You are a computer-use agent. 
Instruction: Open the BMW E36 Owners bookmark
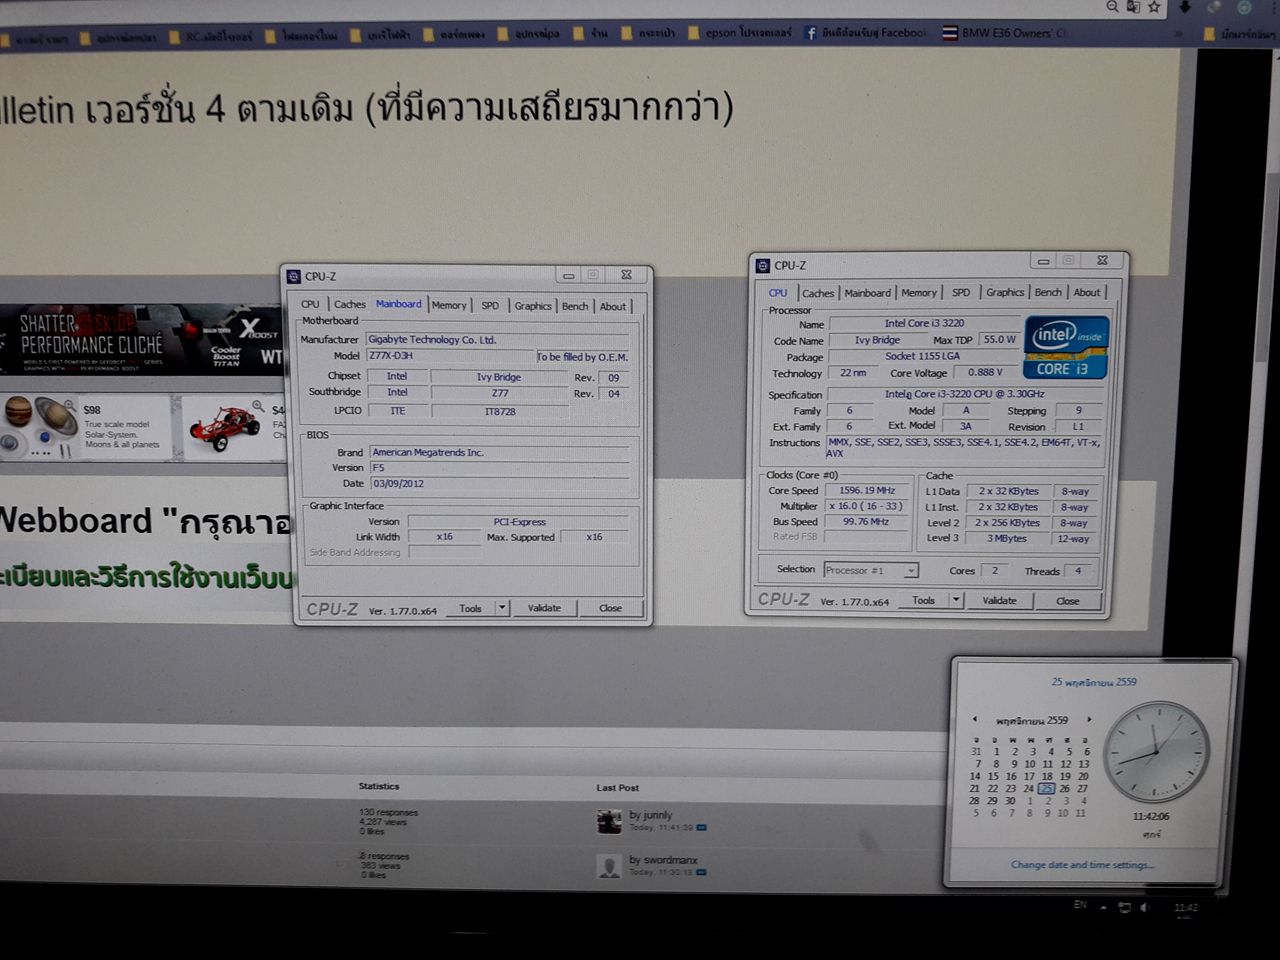(1006, 33)
